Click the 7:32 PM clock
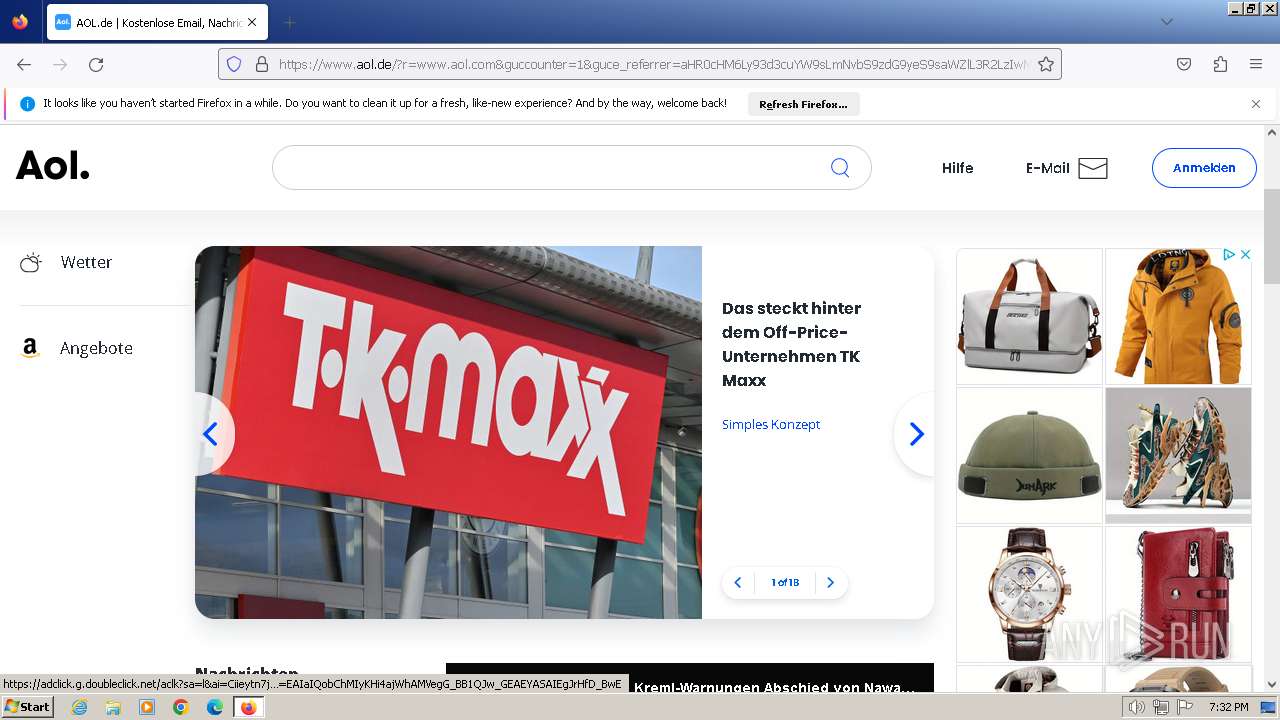1280x720 pixels. point(1228,707)
